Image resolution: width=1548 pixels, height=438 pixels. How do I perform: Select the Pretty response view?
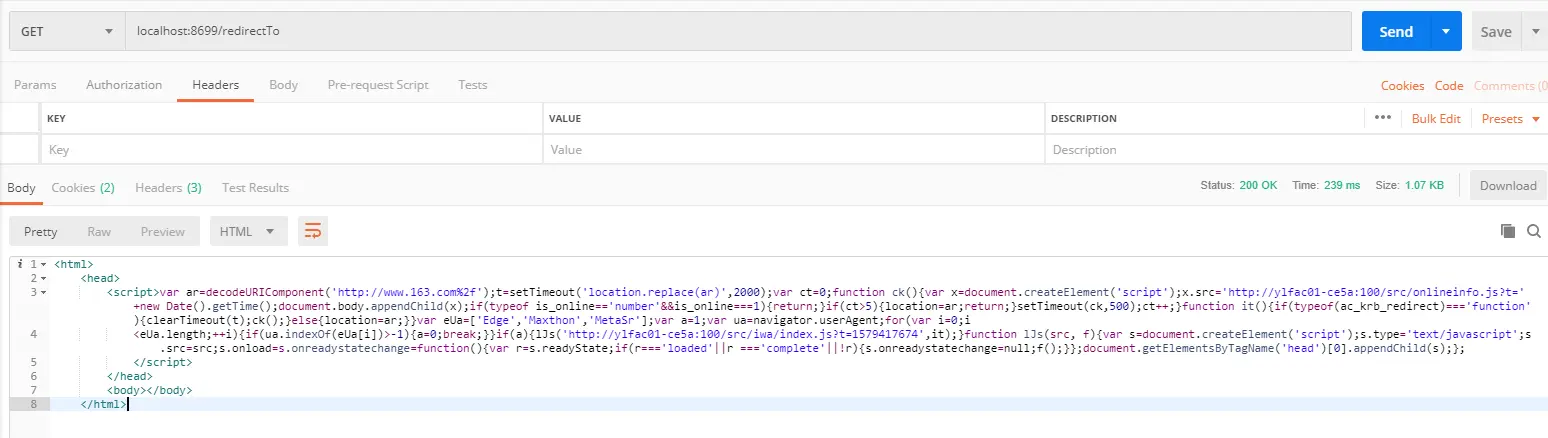click(40, 231)
